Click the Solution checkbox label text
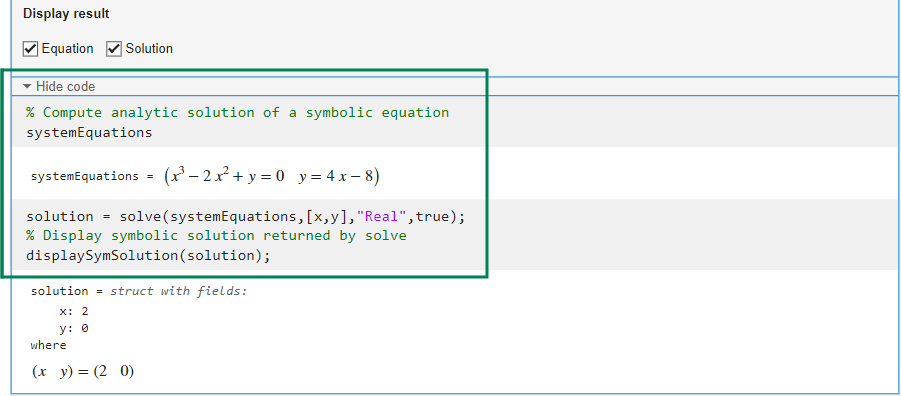Viewport: 902px width, 396px height. (x=149, y=49)
